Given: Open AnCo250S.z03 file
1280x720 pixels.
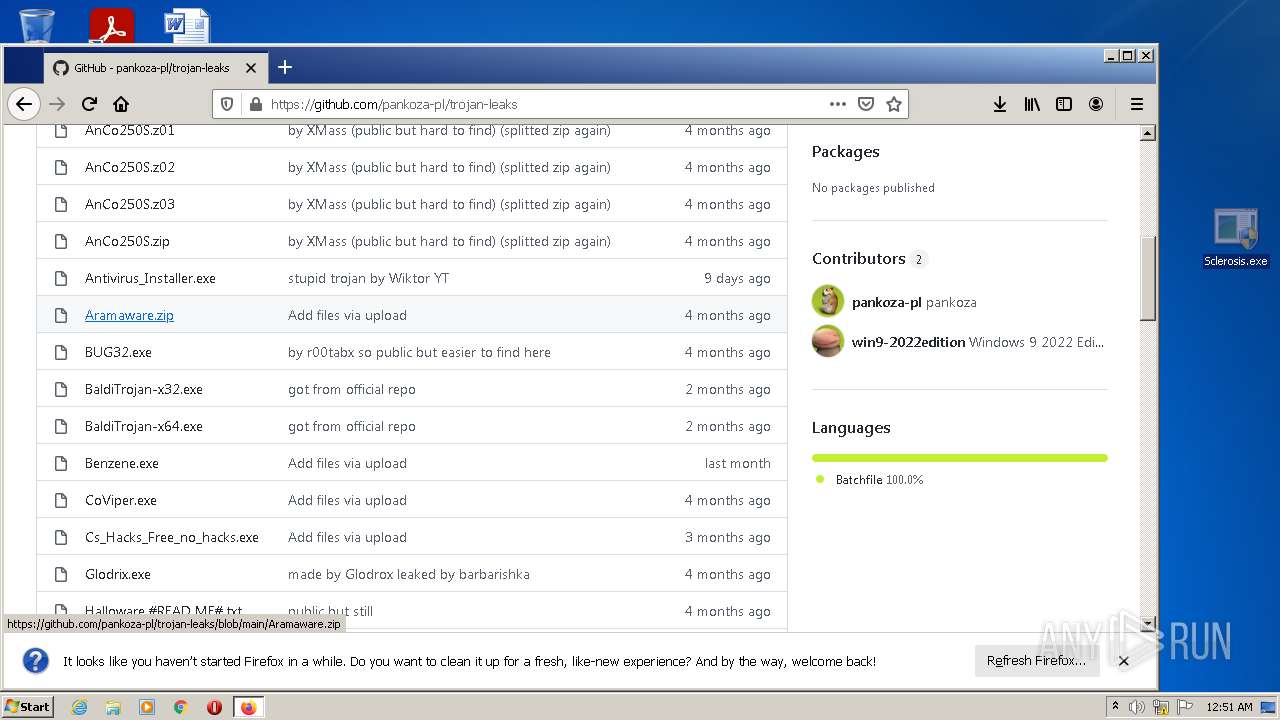Looking at the screenshot, I should click(x=130, y=204).
